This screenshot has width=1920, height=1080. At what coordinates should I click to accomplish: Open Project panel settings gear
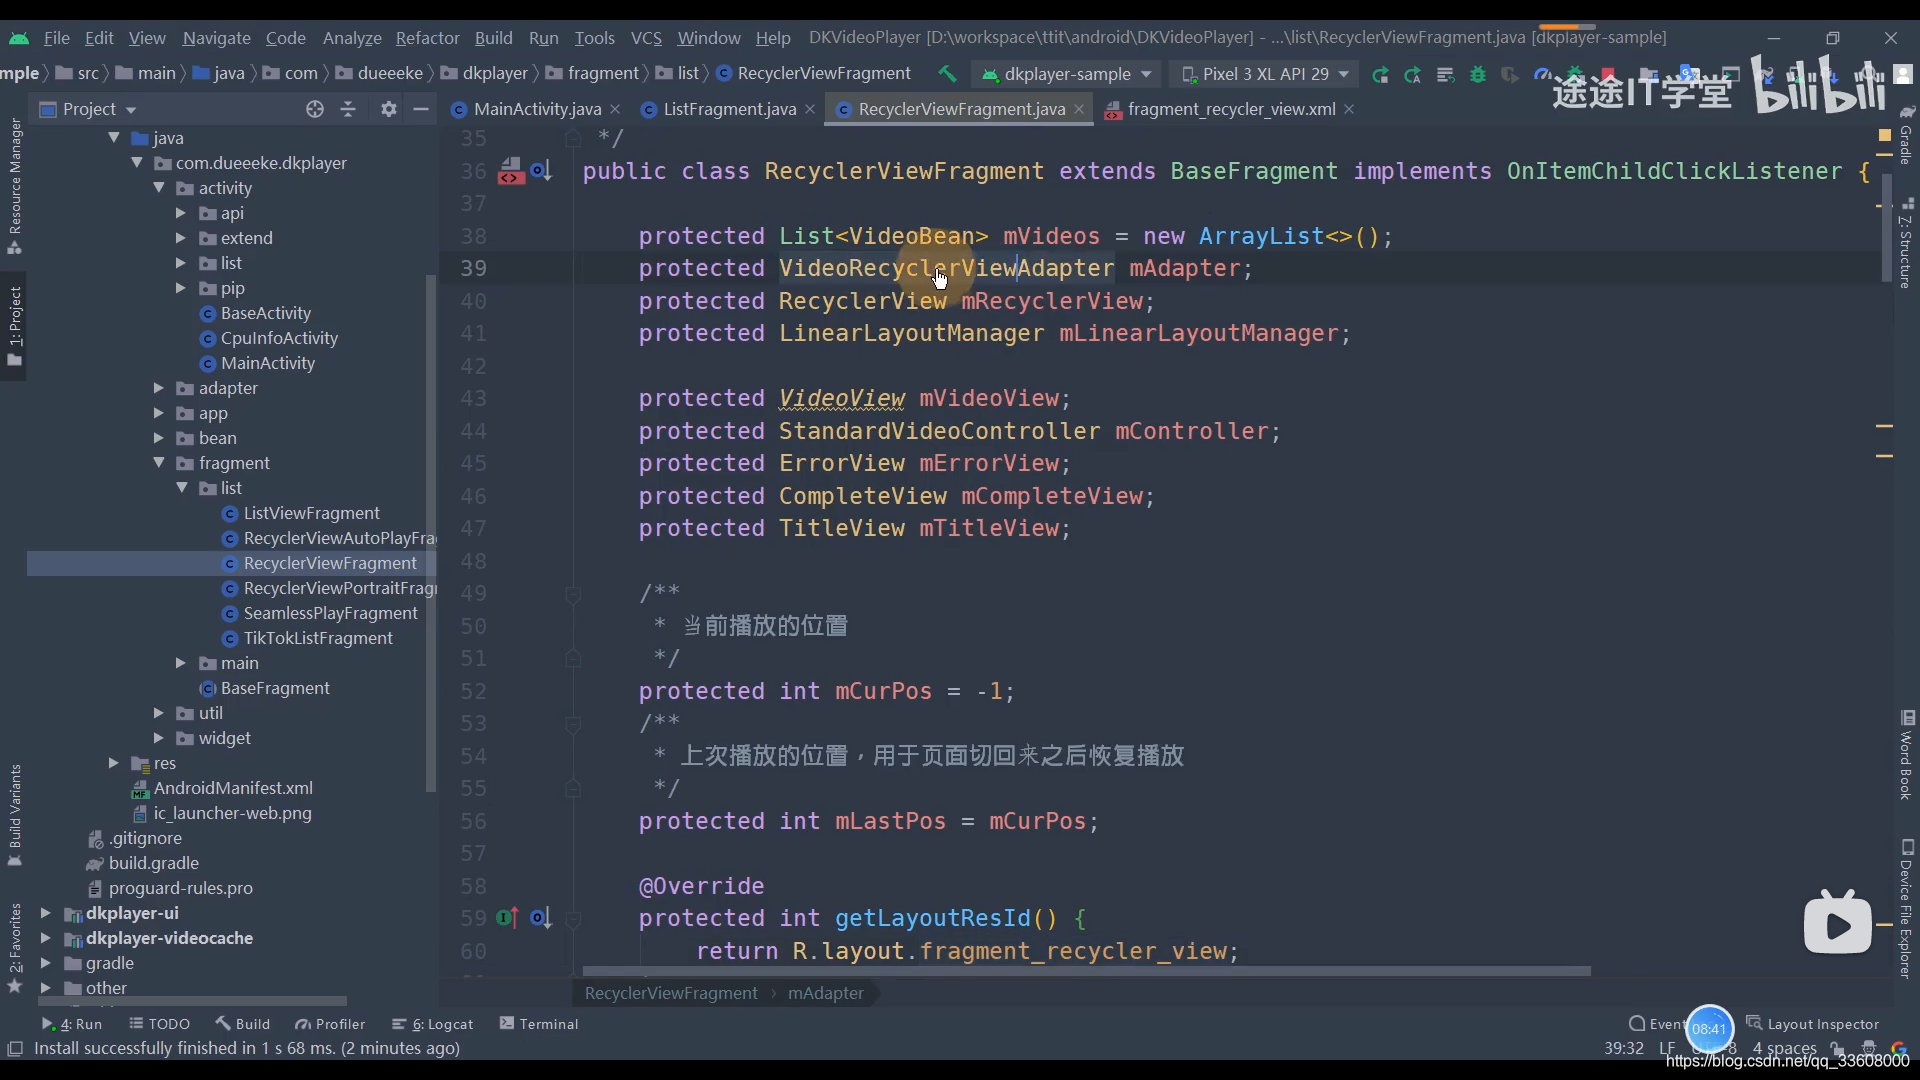(389, 109)
